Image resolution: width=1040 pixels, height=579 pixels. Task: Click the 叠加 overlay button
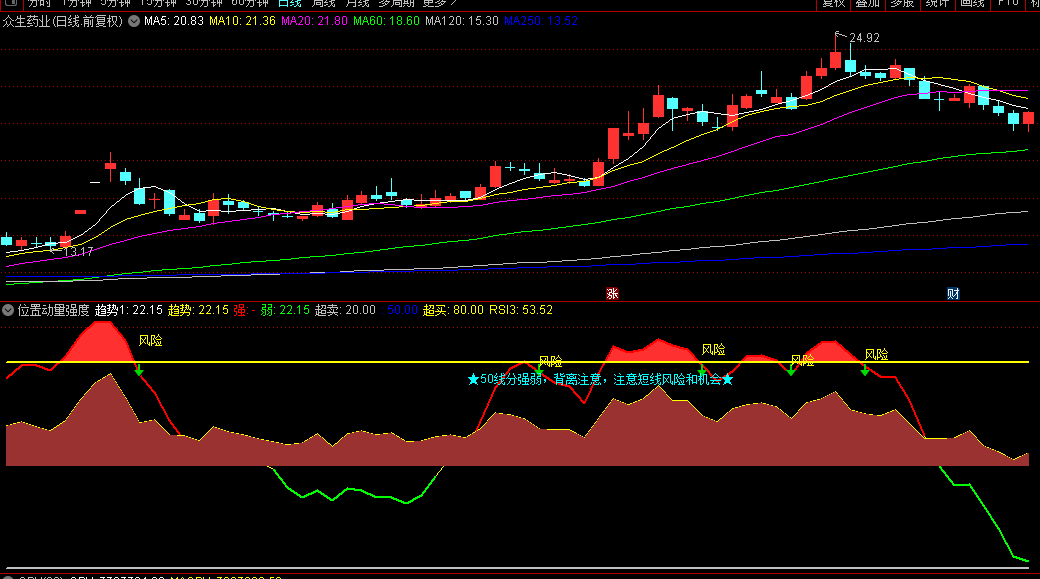click(x=868, y=3)
